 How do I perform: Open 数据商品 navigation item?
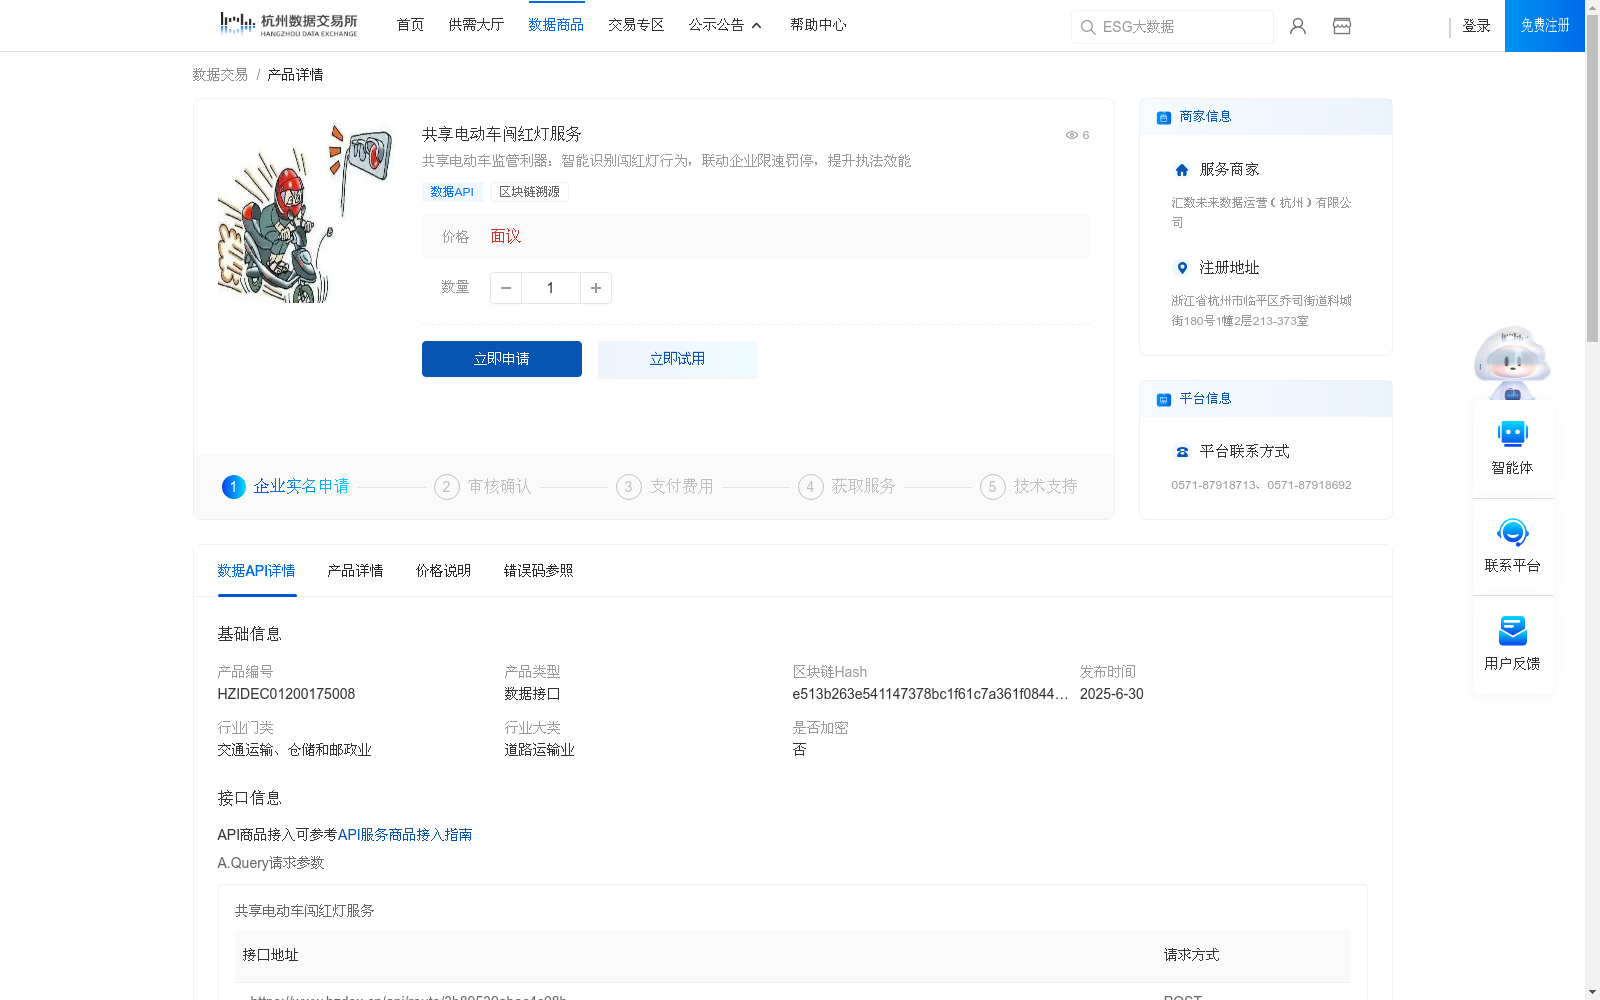pos(556,25)
